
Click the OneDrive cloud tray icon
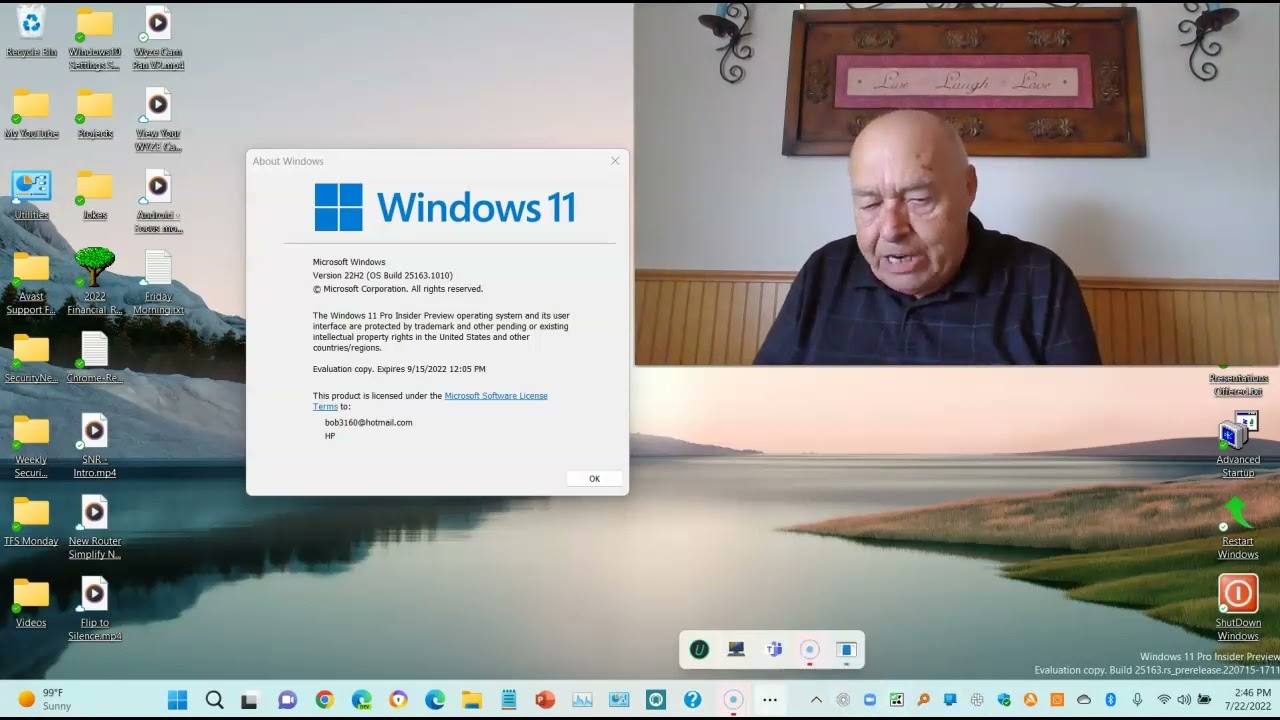[x=1084, y=700]
